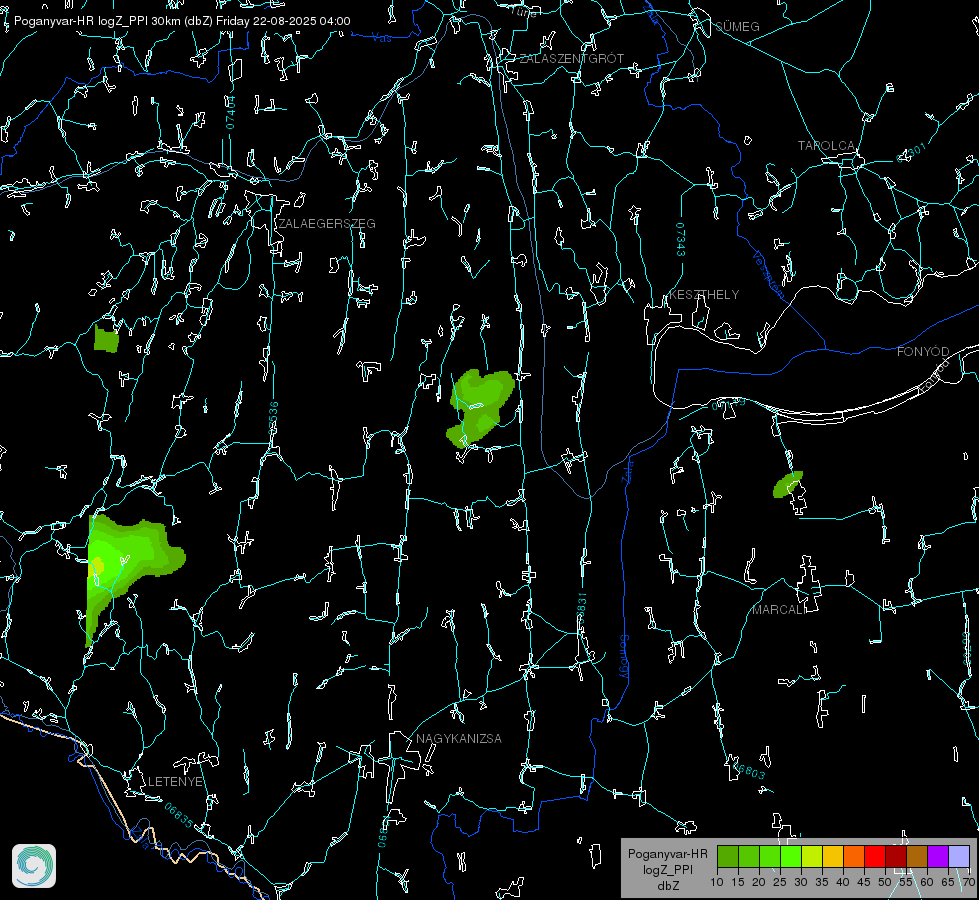Click the legend tick label 70

[x=969, y=883]
